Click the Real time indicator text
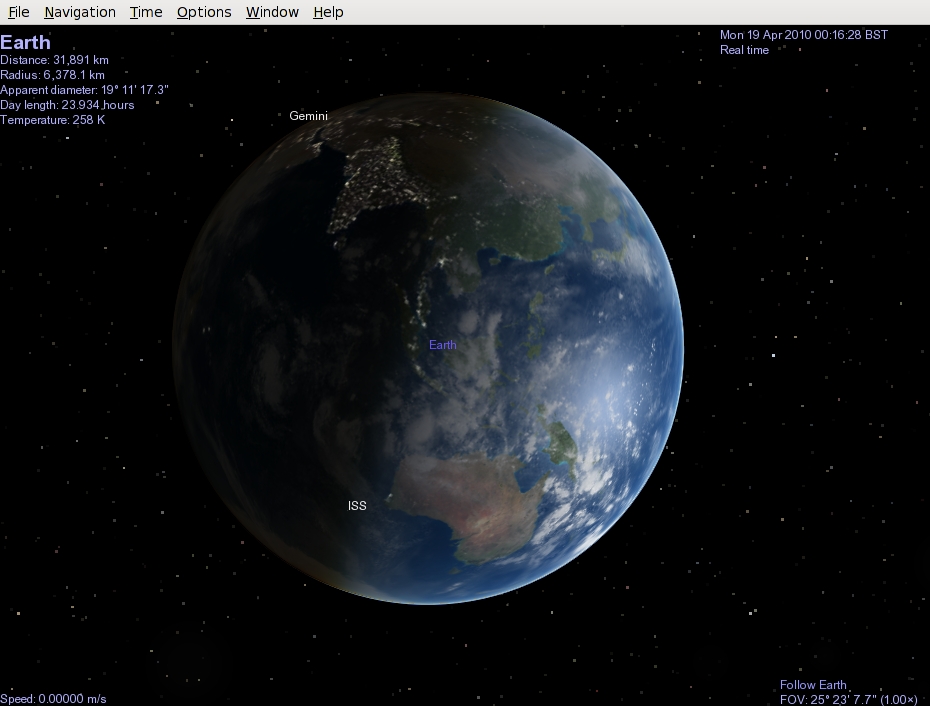Viewport: 930px width, 706px height. coord(744,50)
